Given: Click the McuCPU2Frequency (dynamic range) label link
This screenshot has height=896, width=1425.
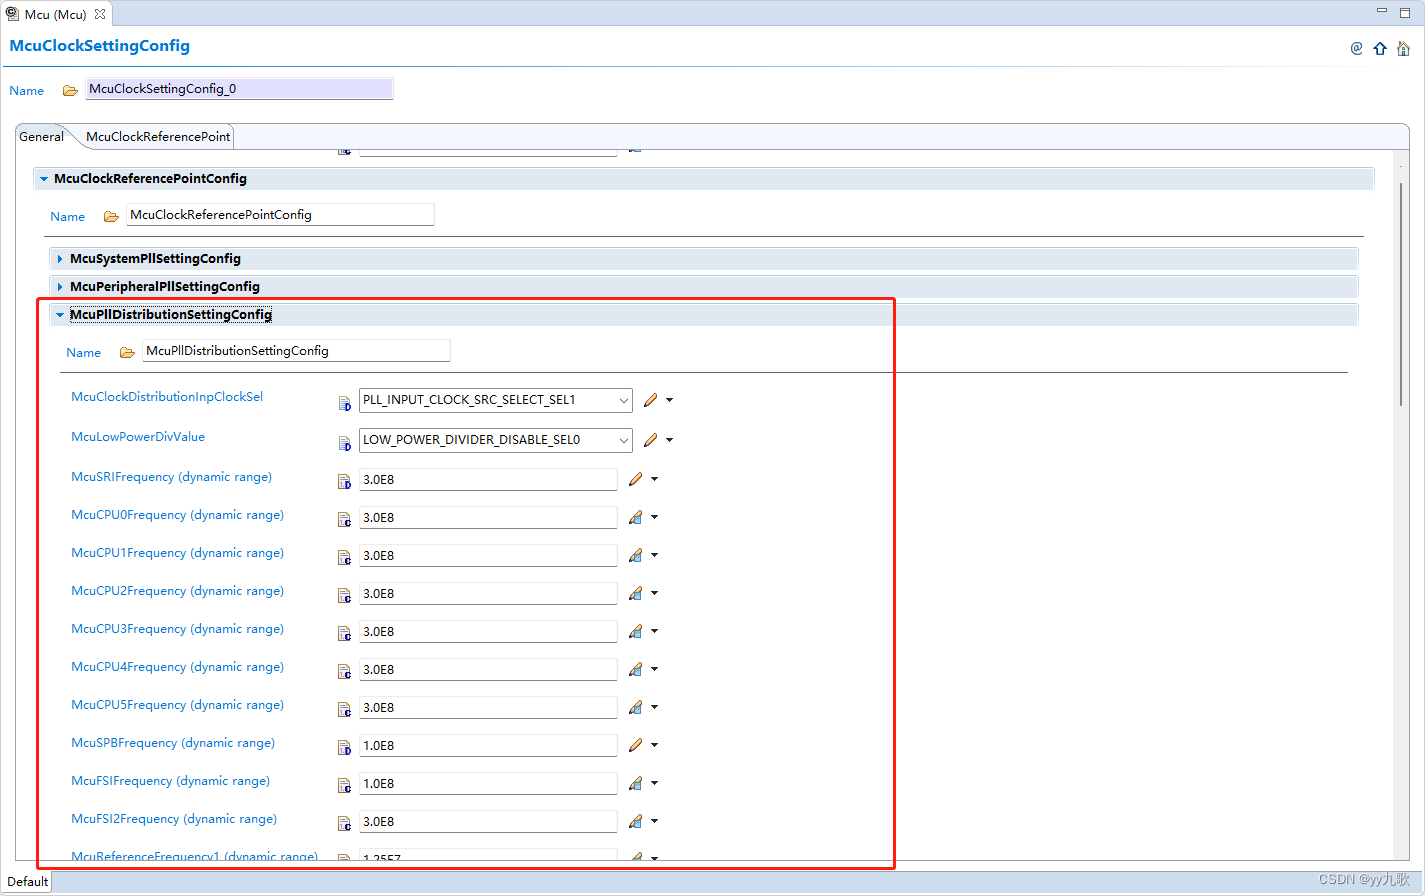Looking at the screenshot, I should coord(177,591).
